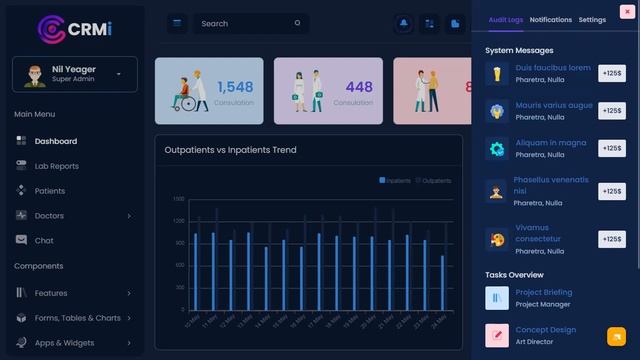Click beer icon beside Duis faucibus lorem

click(x=497, y=73)
